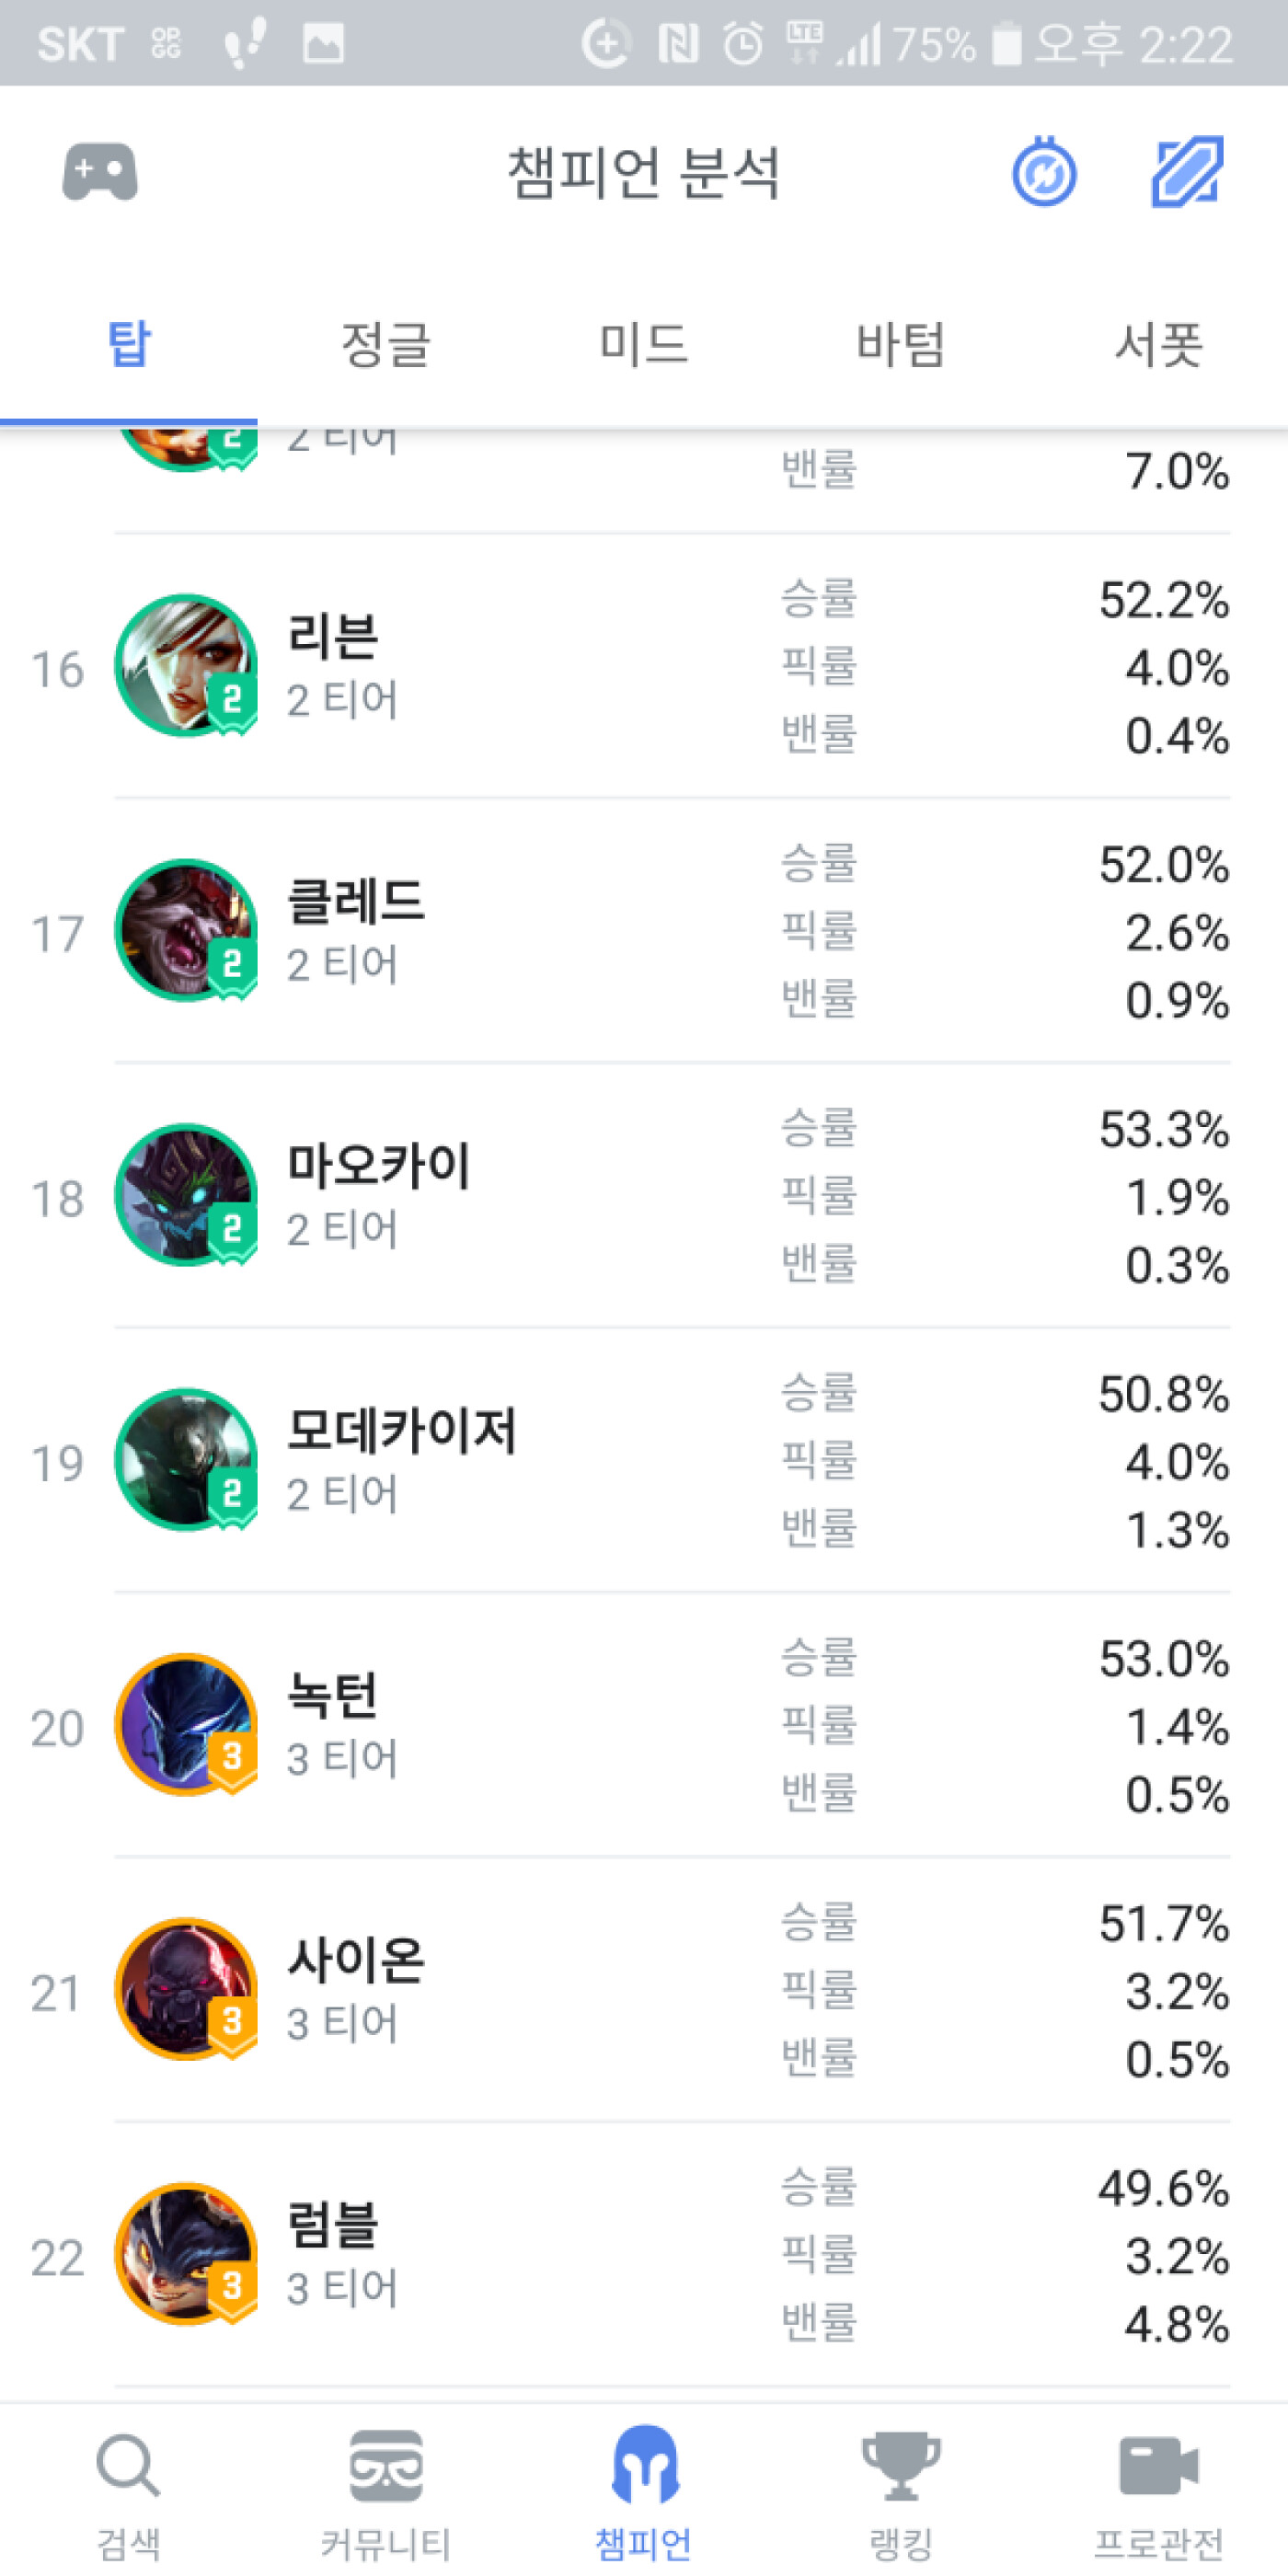The width and height of the screenshot is (1288, 2576).
Task: Switch to the 미드 tab
Action: (644, 344)
